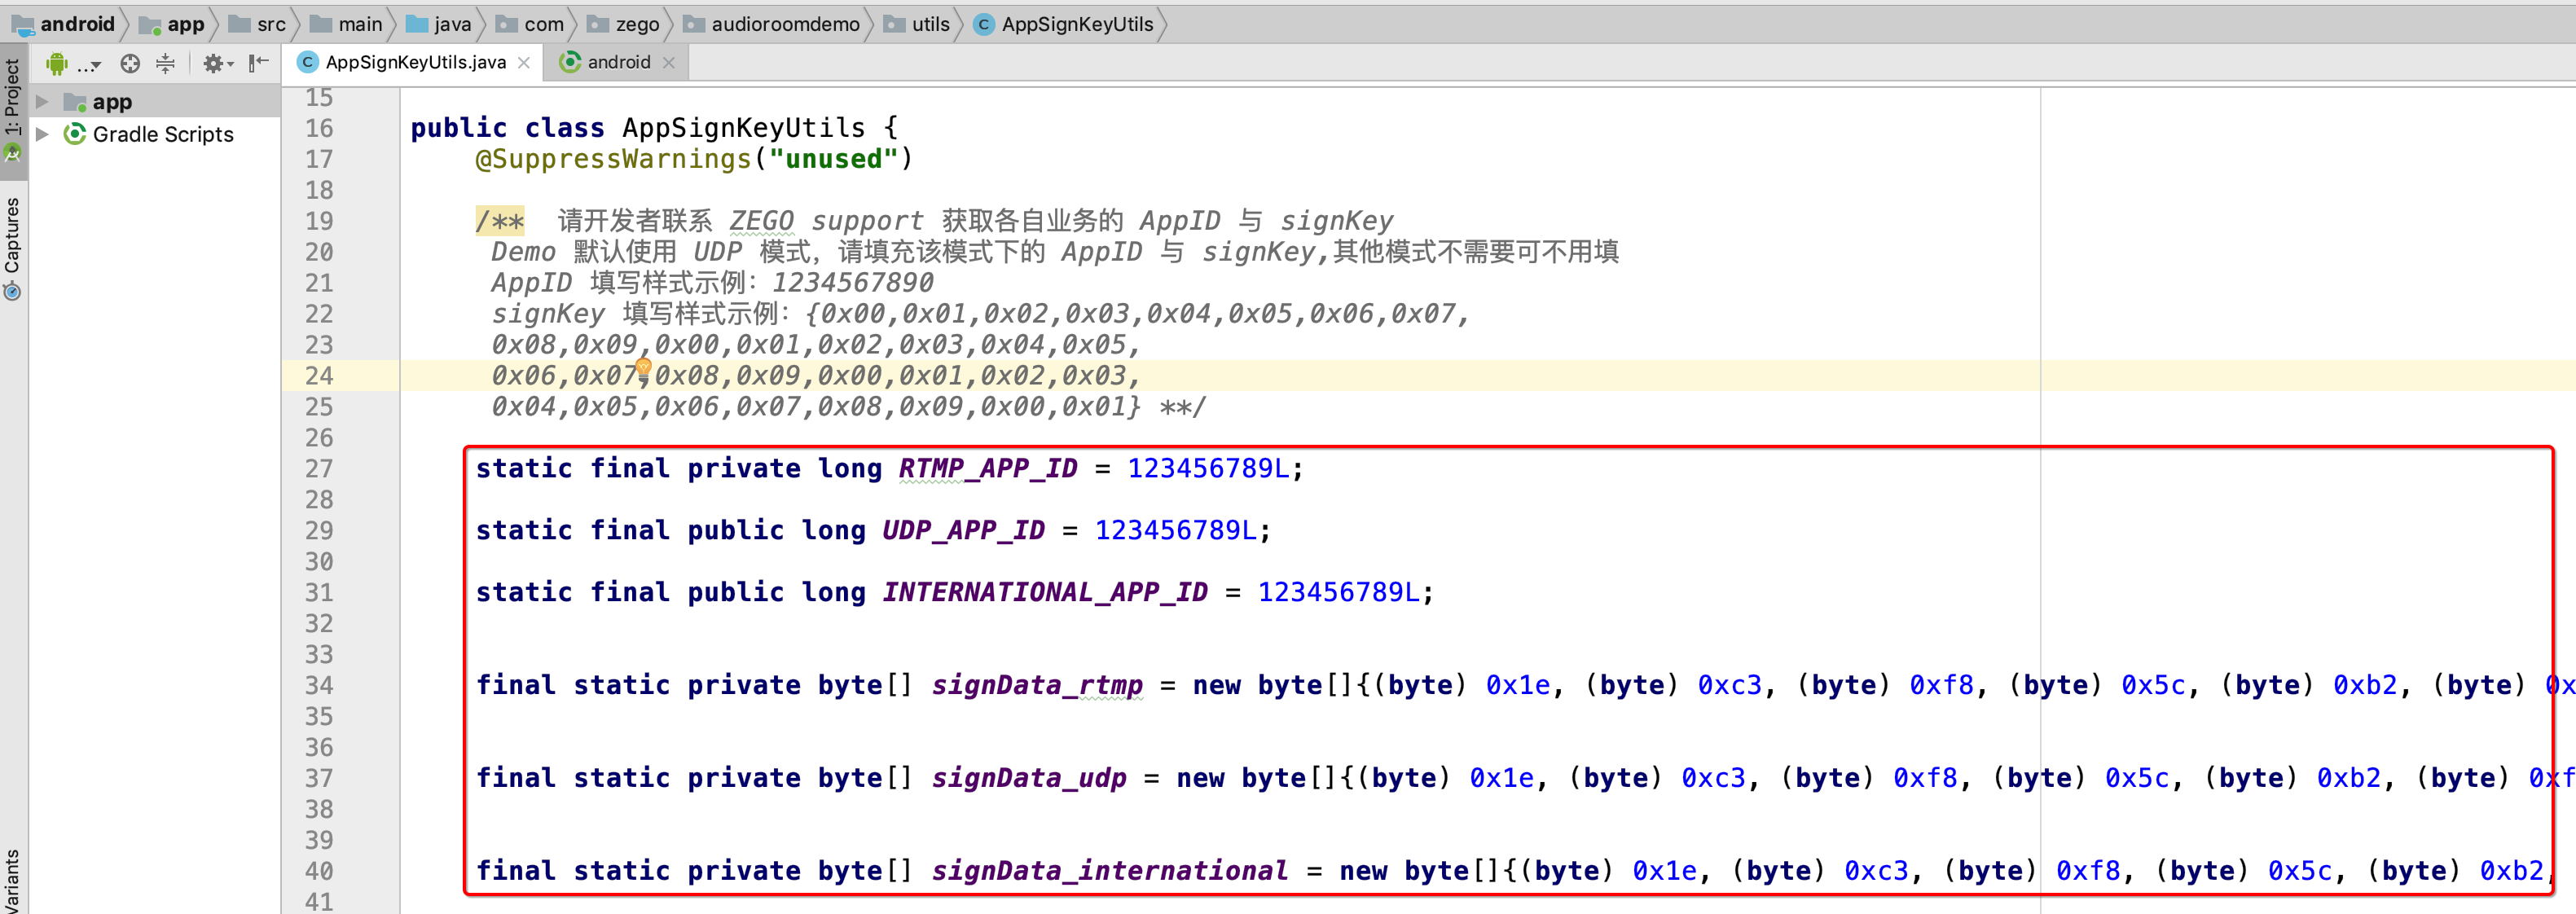Viewport: 2576px width, 914px height.
Task: Click the INTERNATIONAL_APP_ID constant name
Action: (x=1044, y=592)
